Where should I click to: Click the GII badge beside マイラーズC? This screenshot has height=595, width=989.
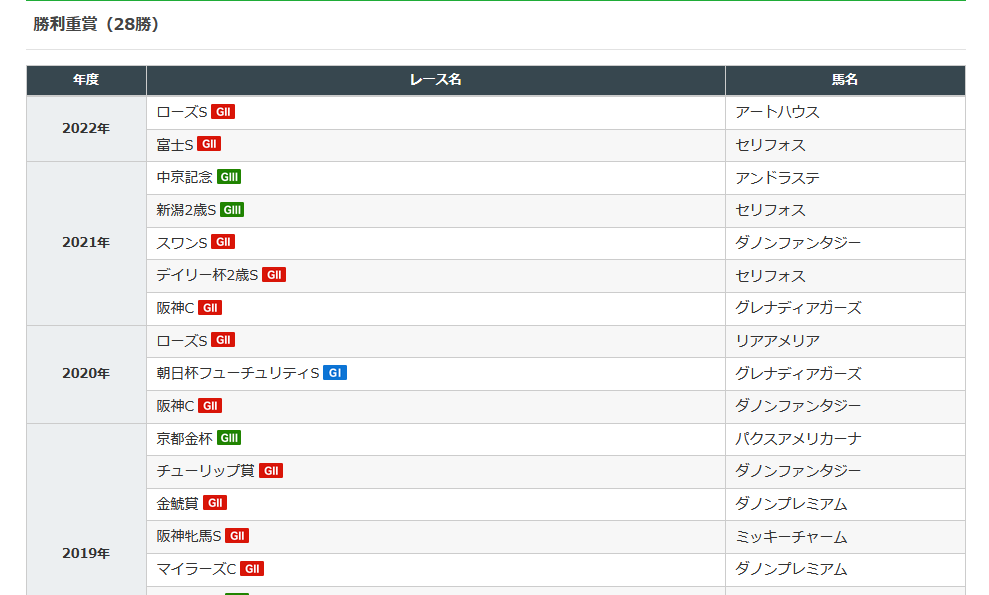click(252, 568)
